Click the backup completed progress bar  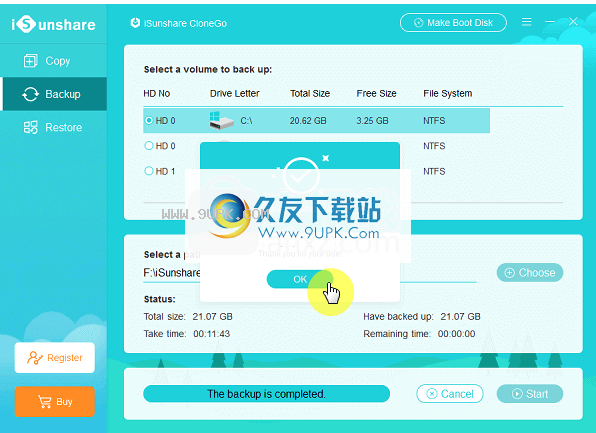266,394
